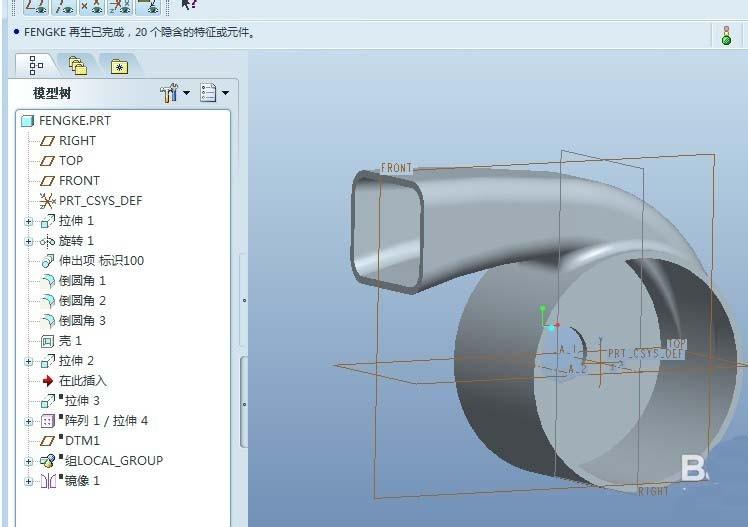
Task: Click the context help cursor icon
Action: 189,4
